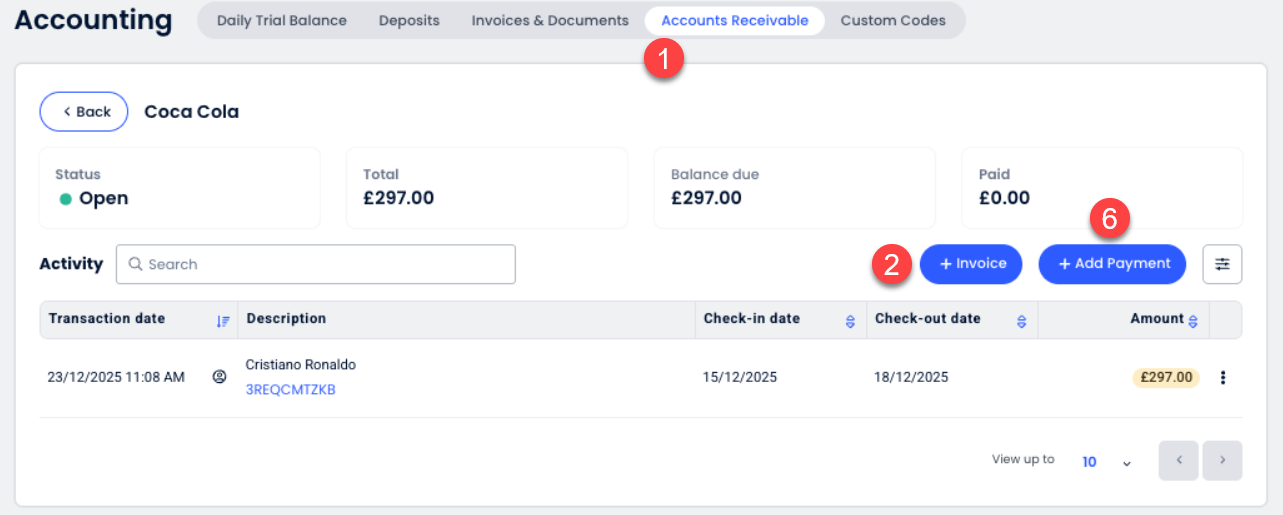
Task: Focus the Activity search field
Action: (x=316, y=264)
